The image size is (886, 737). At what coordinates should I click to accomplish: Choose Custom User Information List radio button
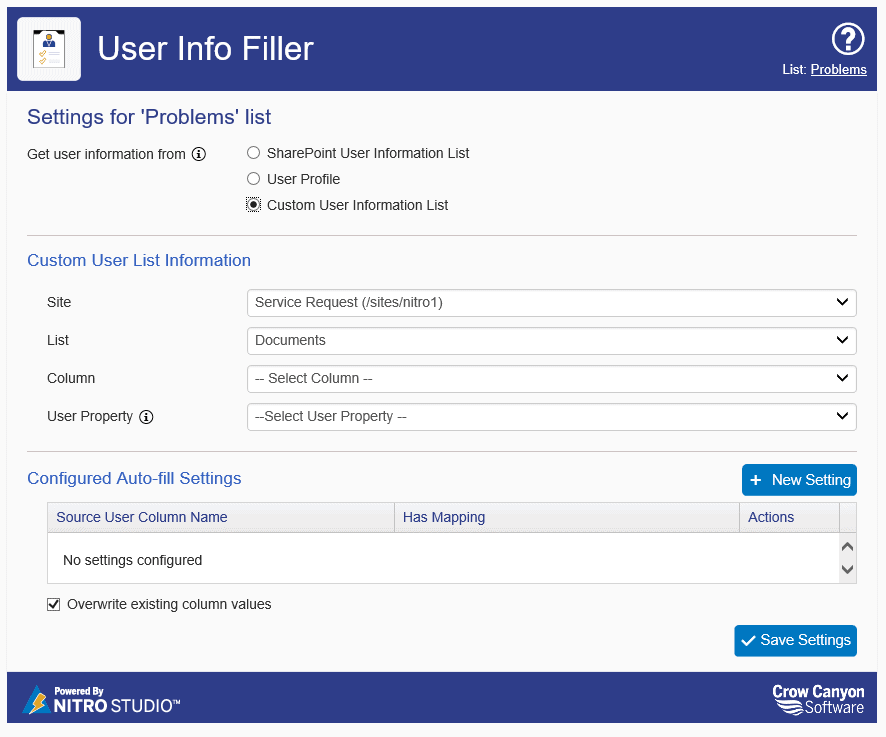pyautogui.click(x=254, y=205)
